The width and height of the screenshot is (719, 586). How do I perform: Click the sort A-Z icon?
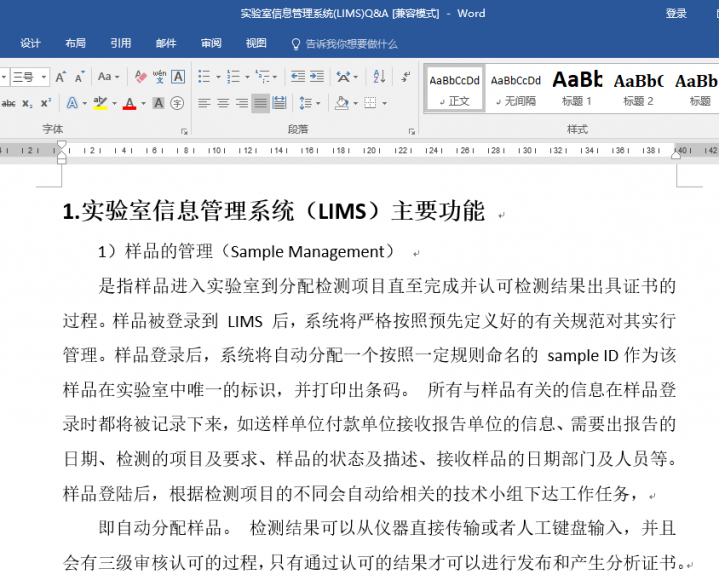tap(379, 77)
